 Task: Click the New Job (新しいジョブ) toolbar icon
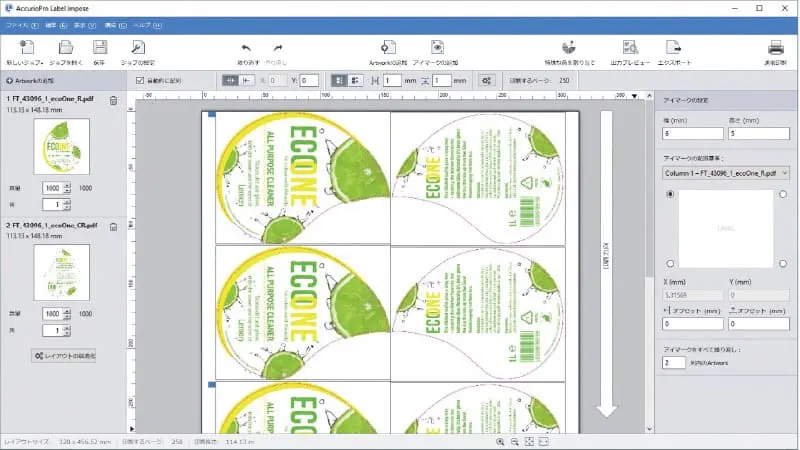(x=26, y=48)
